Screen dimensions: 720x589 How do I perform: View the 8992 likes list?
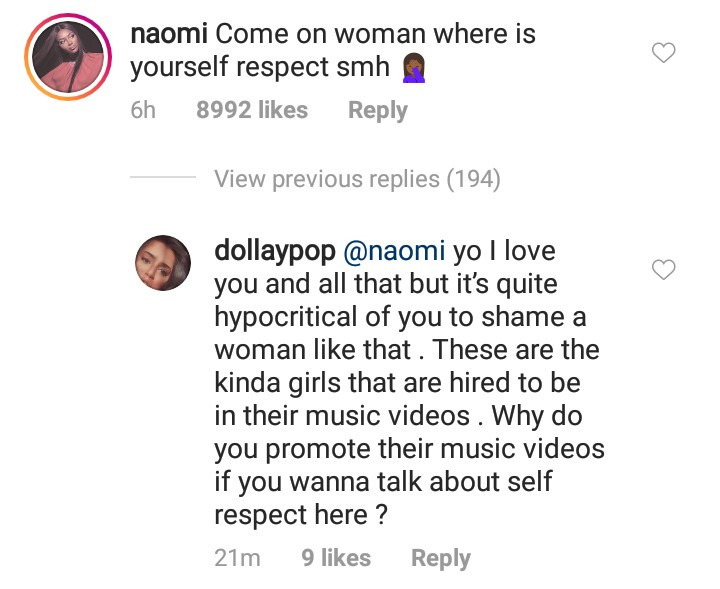252,110
